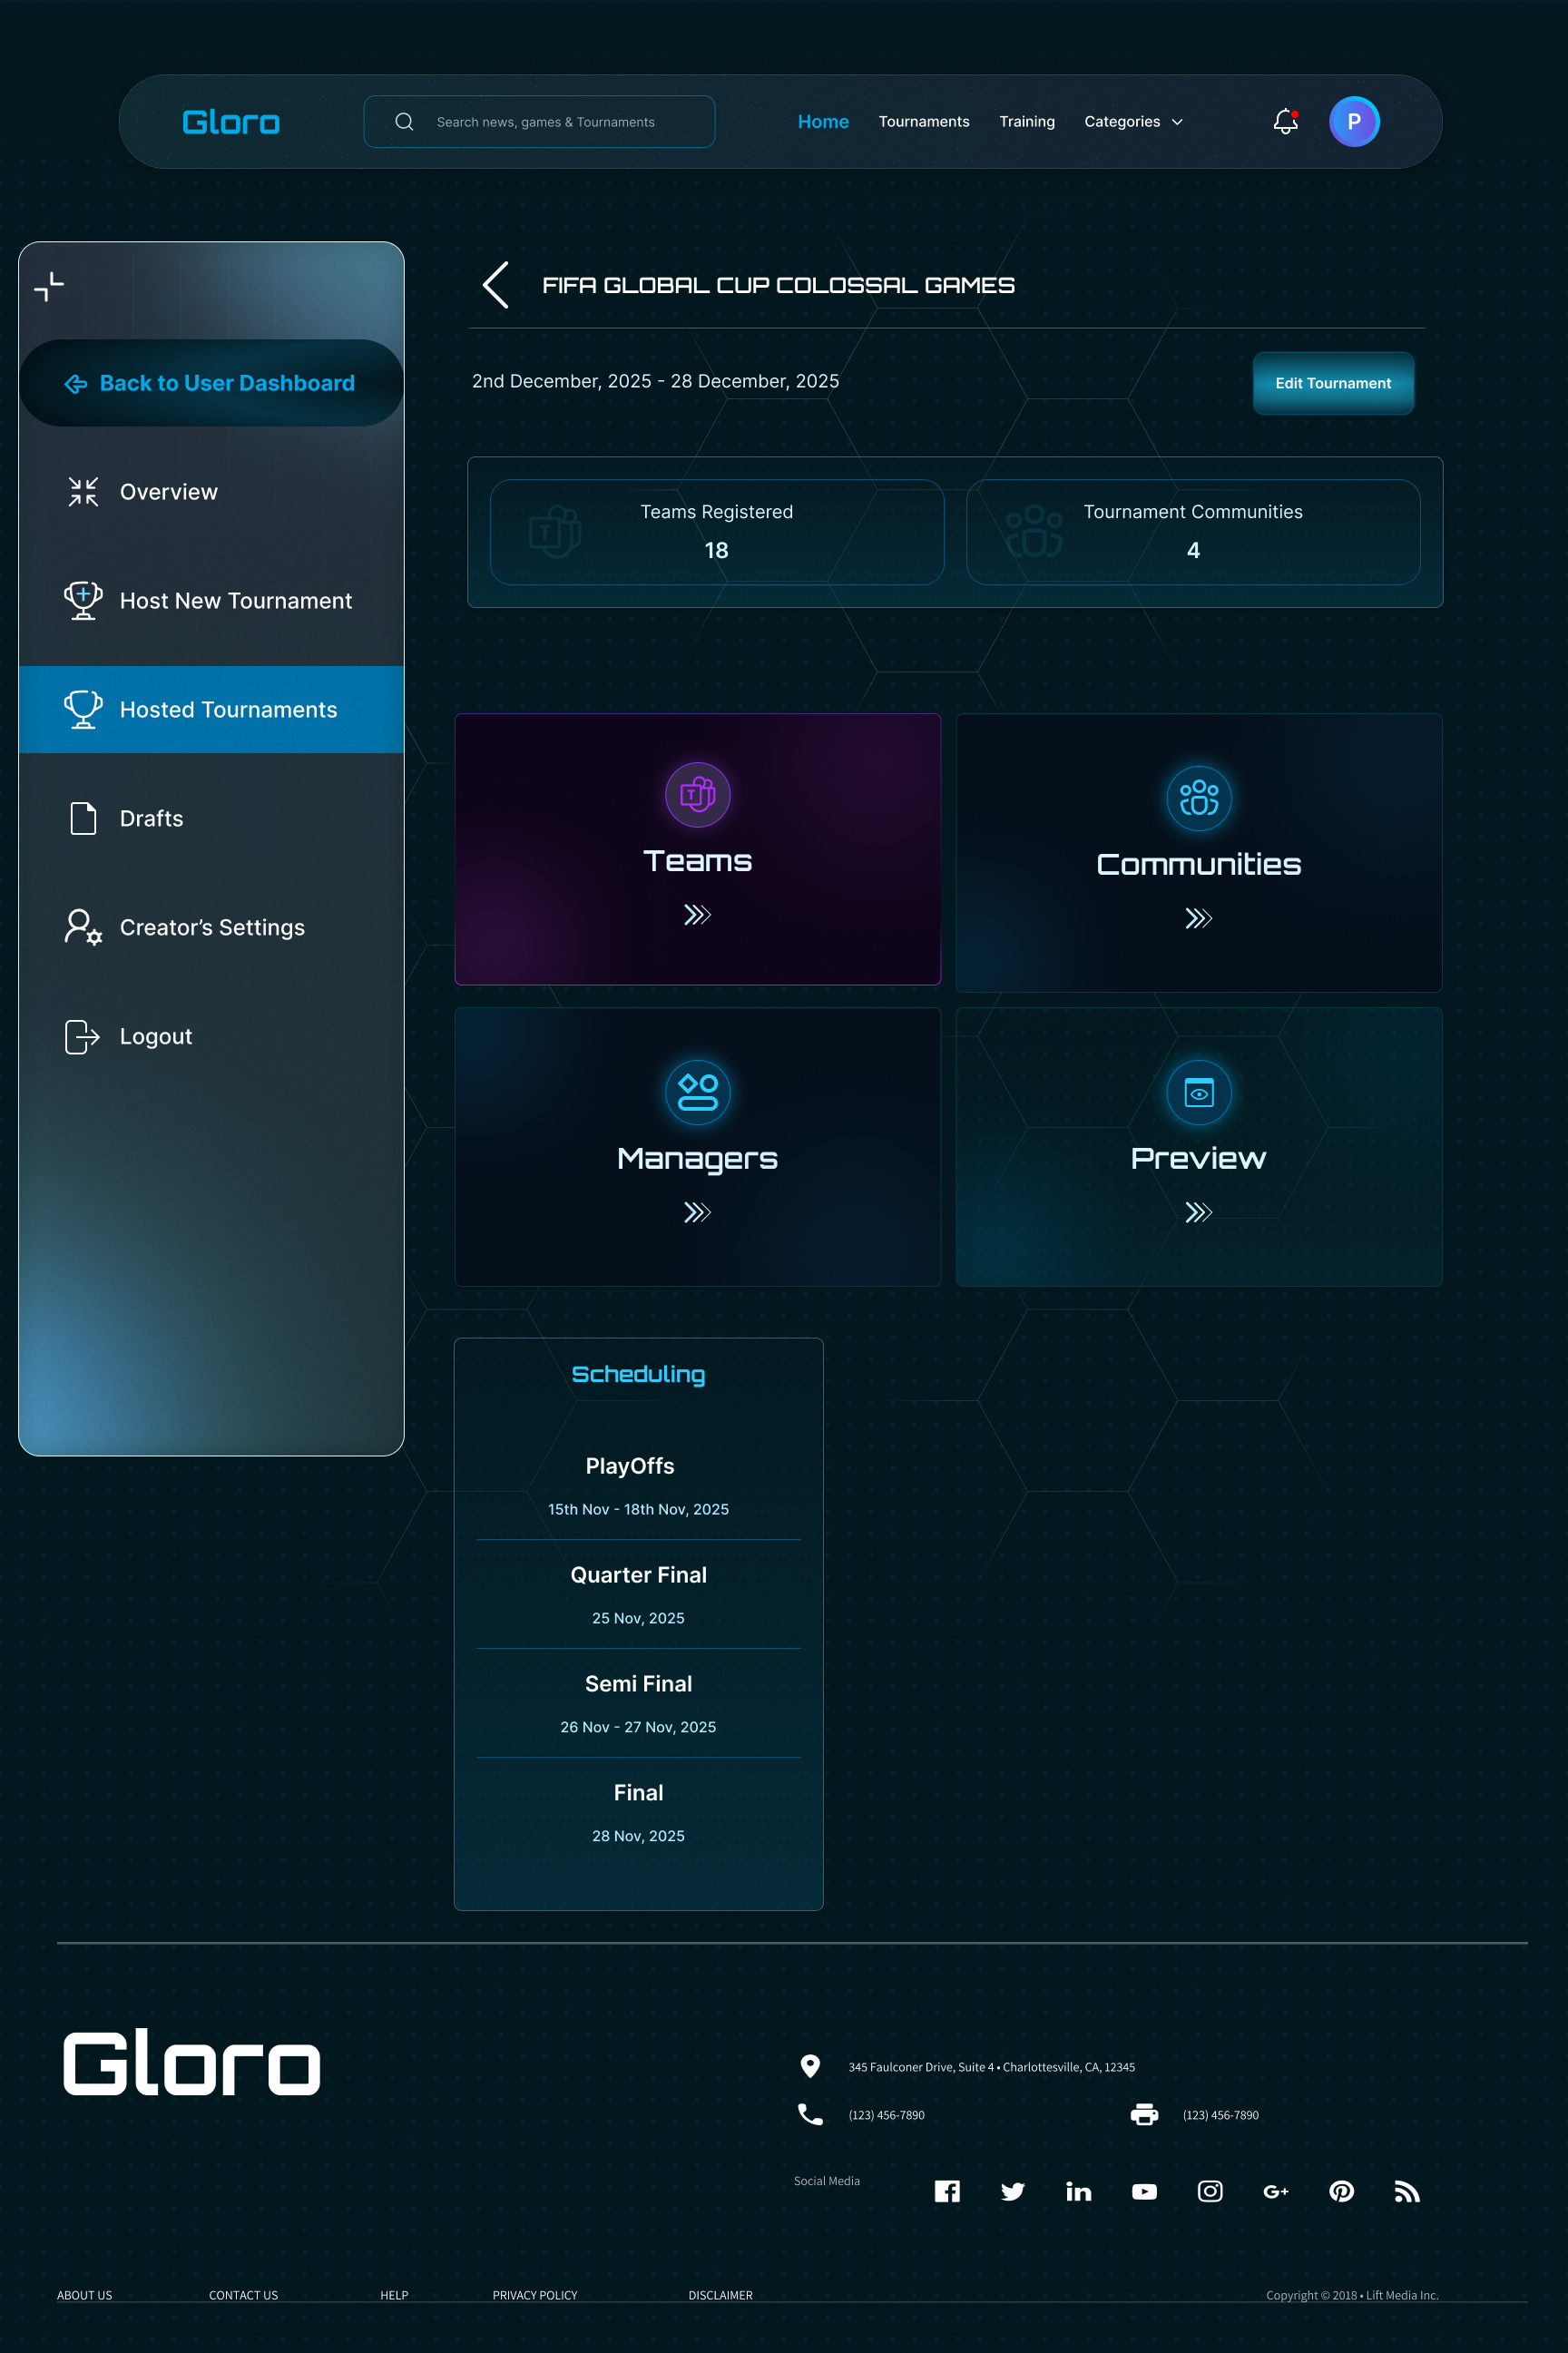
Task: Click the Preview card eye icon
Action: point(1199,1092)
